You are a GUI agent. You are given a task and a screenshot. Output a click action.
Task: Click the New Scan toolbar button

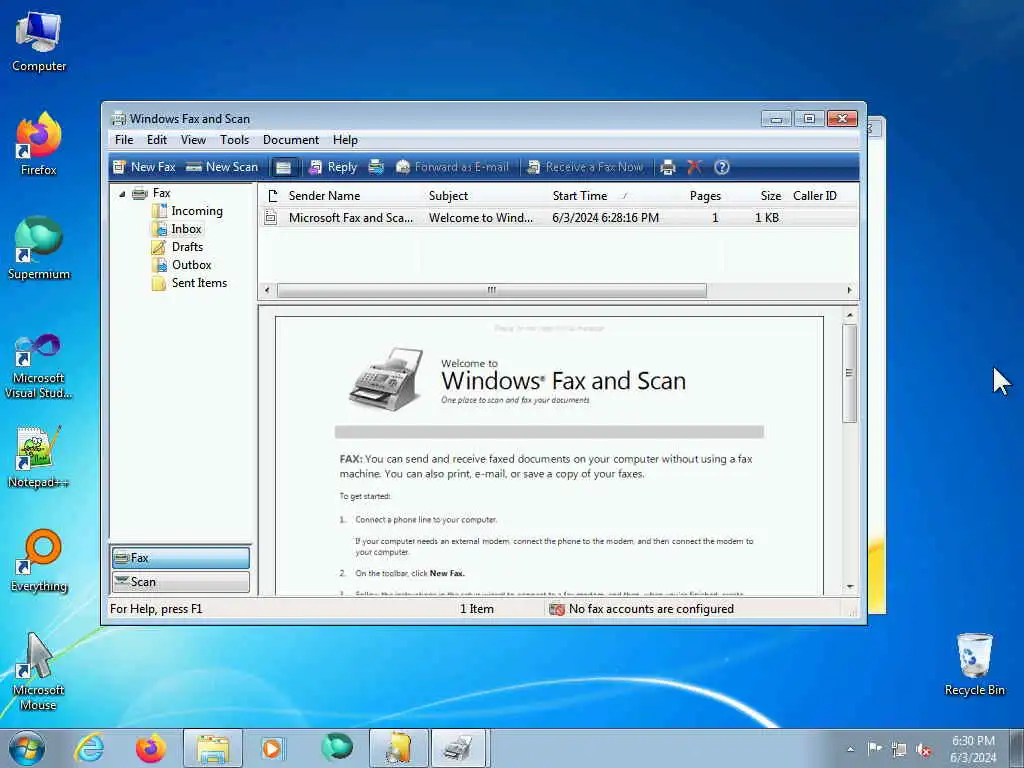222,167
